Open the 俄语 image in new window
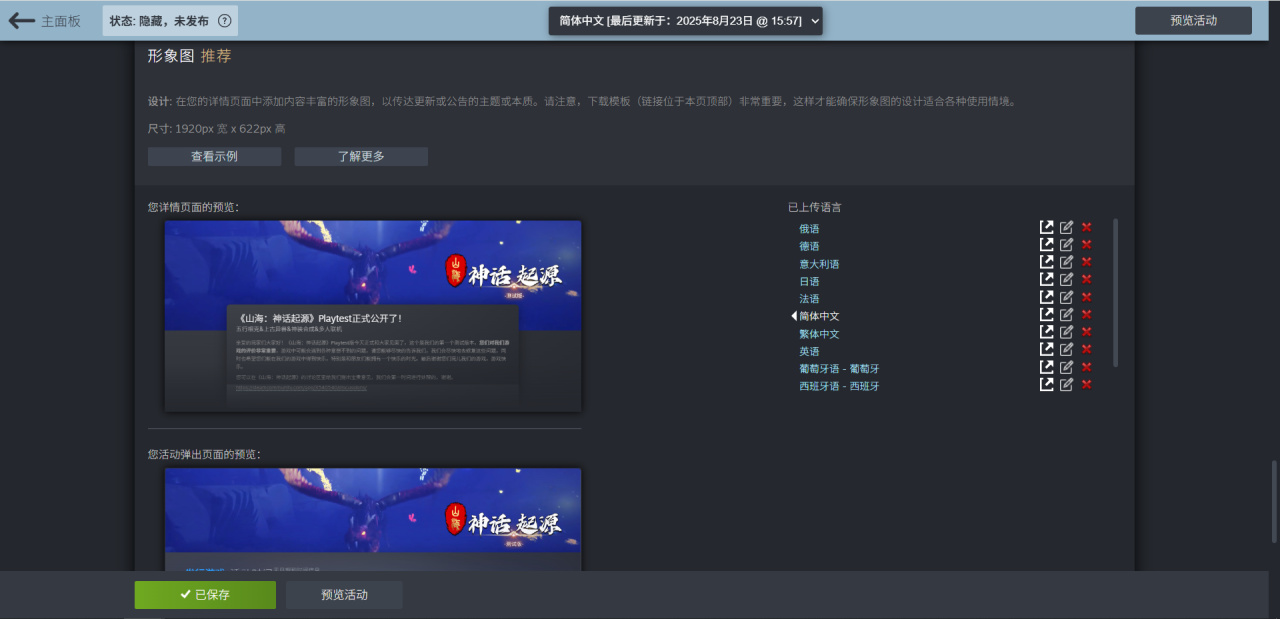Viewport: 1280px width, 619px height. pyautogui.click(x=1047, y=228)
